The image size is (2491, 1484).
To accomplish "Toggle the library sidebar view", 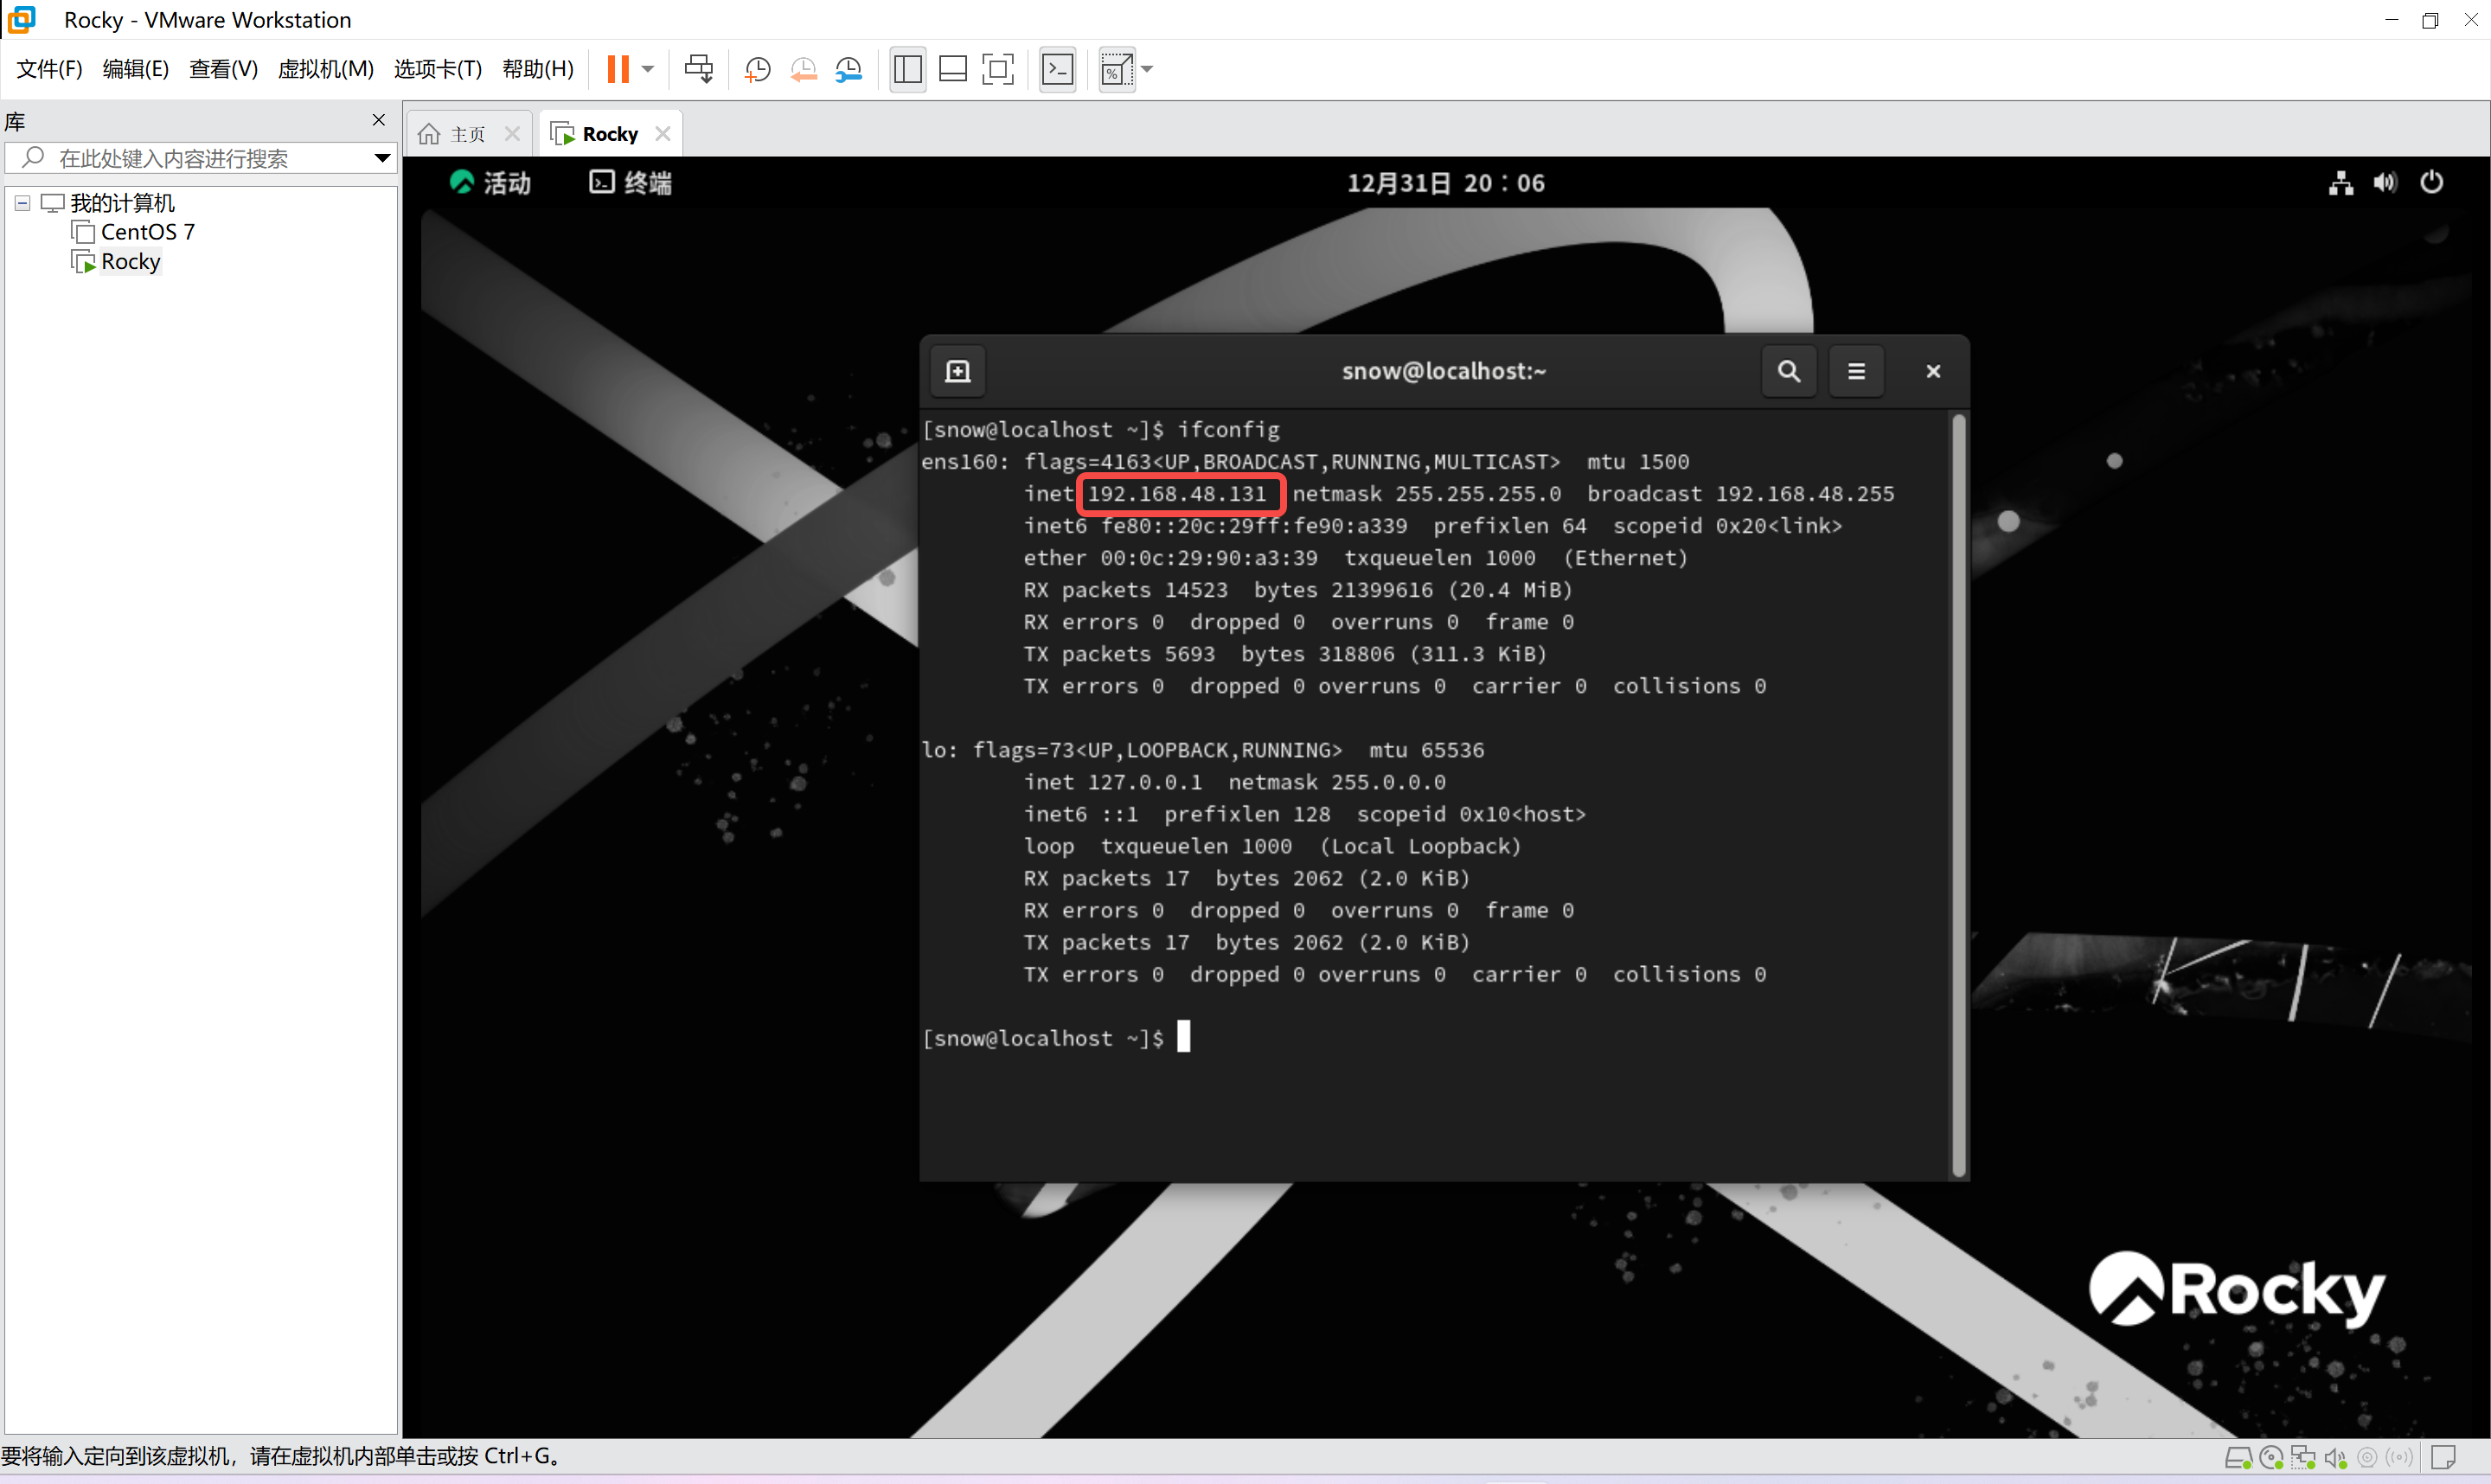I will click(907, 69).
